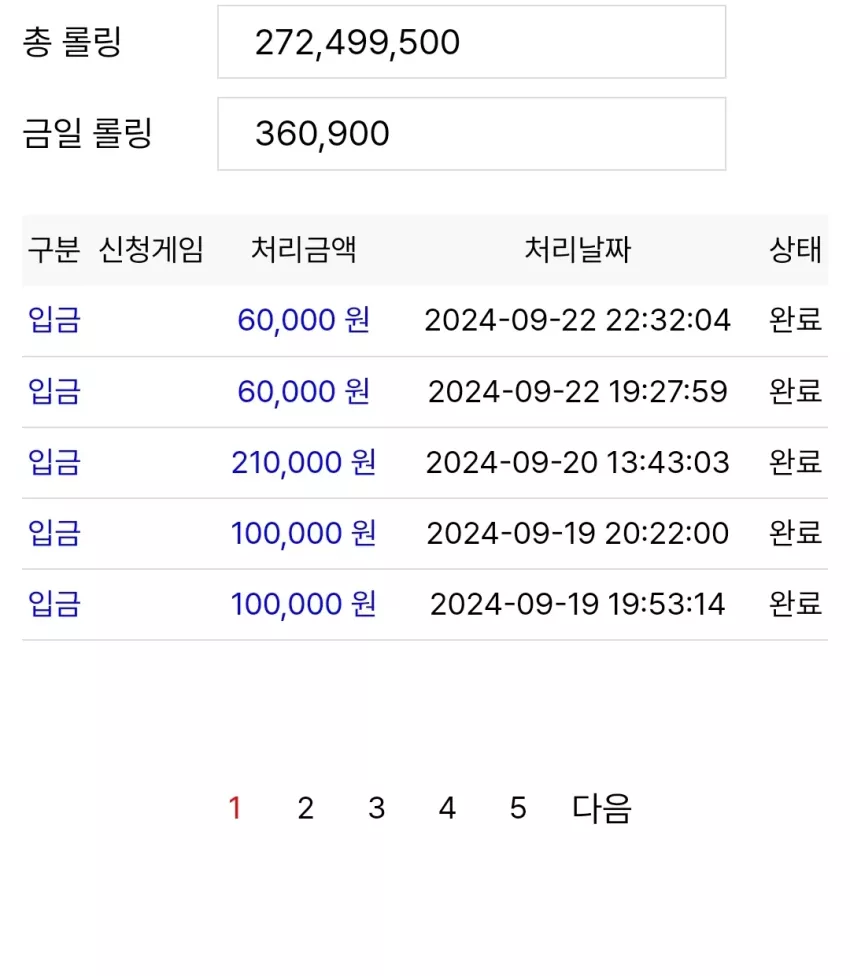Click the date 2024-09-22 19:27:59
Viewport: 850px width, 976px height.
(577, 392)
